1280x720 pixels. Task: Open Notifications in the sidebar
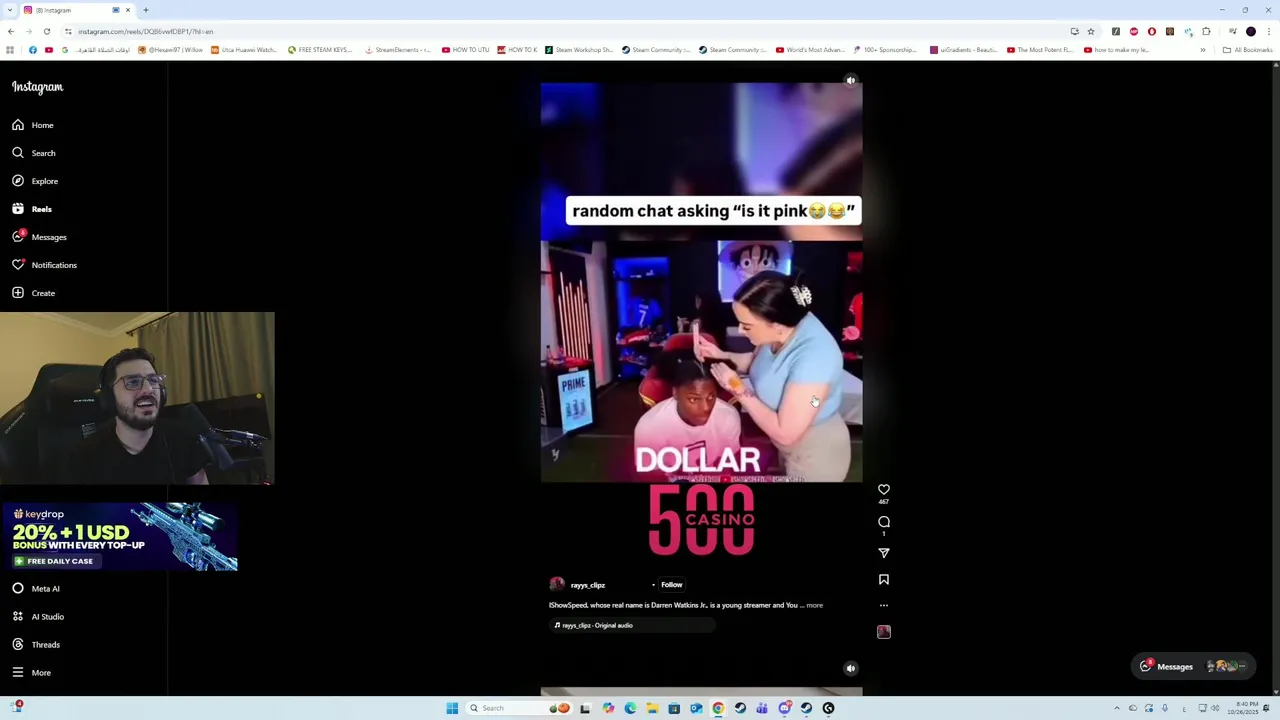44,265
